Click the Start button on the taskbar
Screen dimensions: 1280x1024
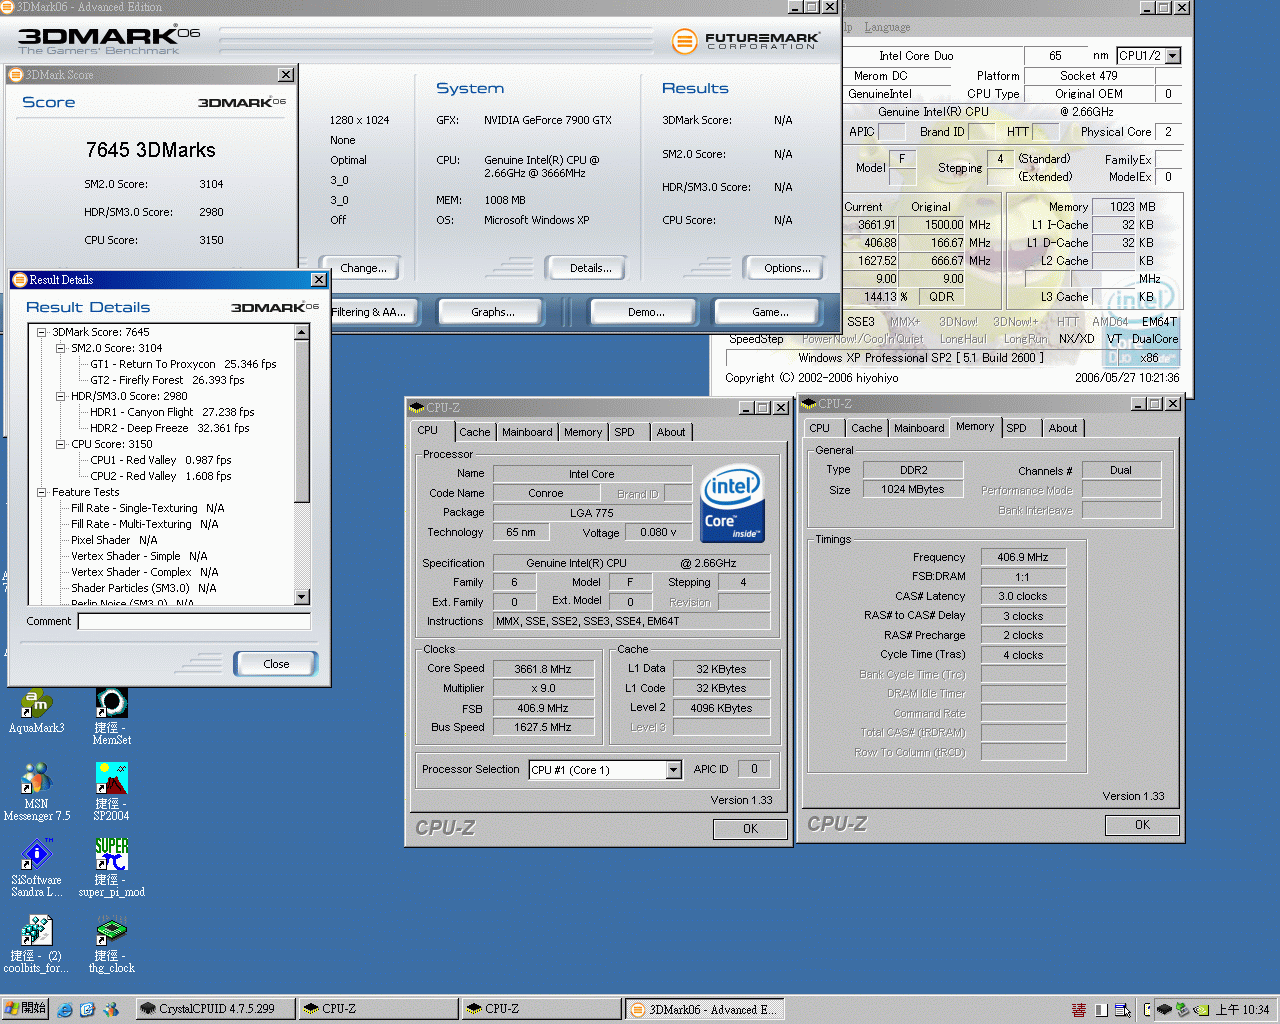(x=25, y=1009)
